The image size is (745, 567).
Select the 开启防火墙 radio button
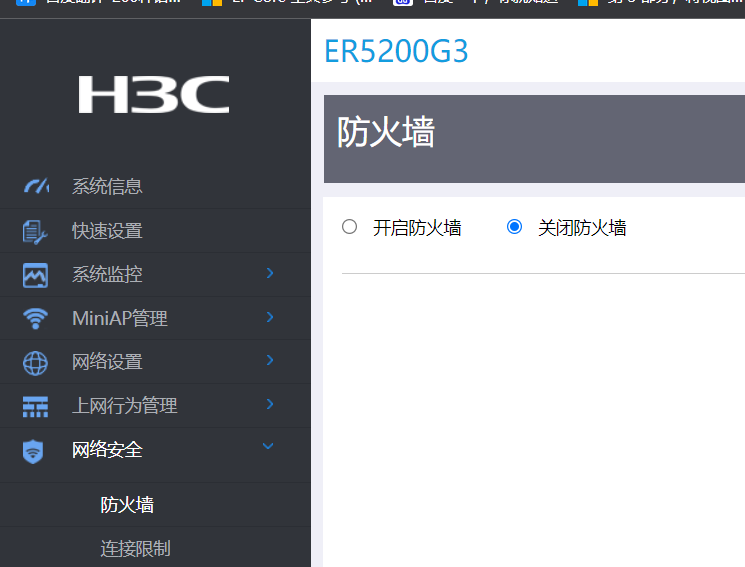click(349, 227)
